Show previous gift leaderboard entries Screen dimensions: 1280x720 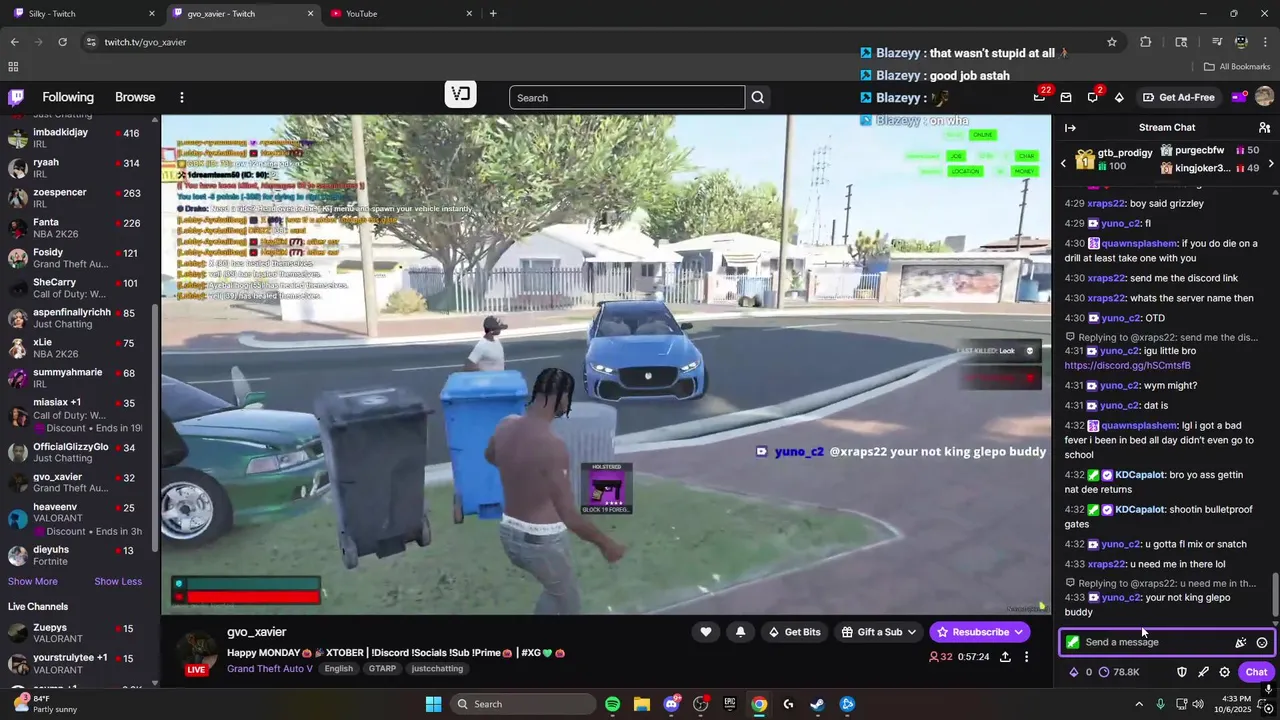point(1064,163)
